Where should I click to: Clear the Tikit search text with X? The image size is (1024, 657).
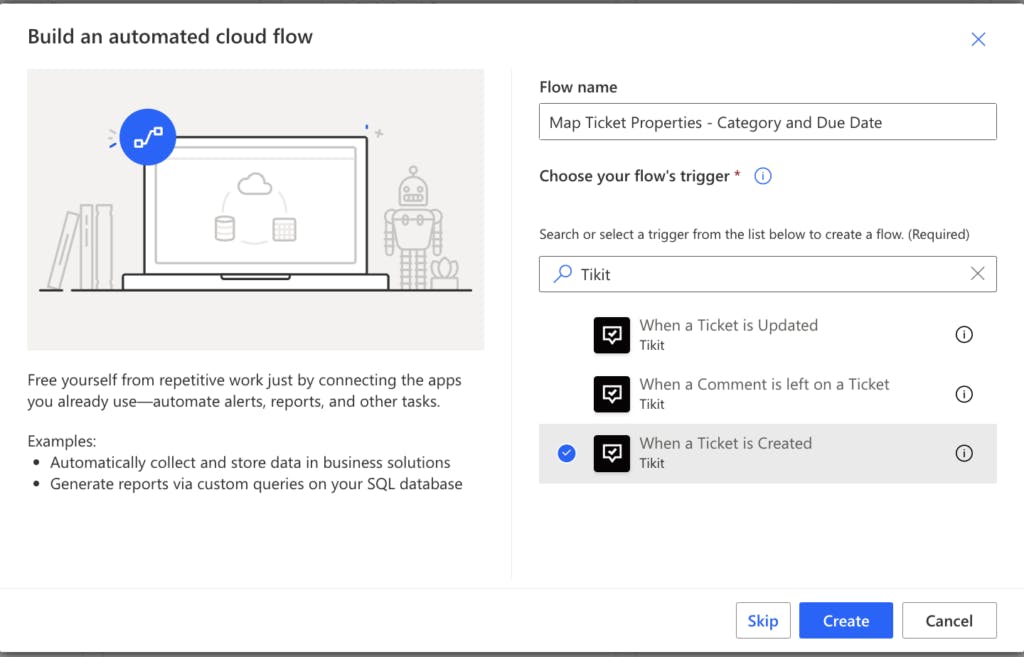pos(977,274)
